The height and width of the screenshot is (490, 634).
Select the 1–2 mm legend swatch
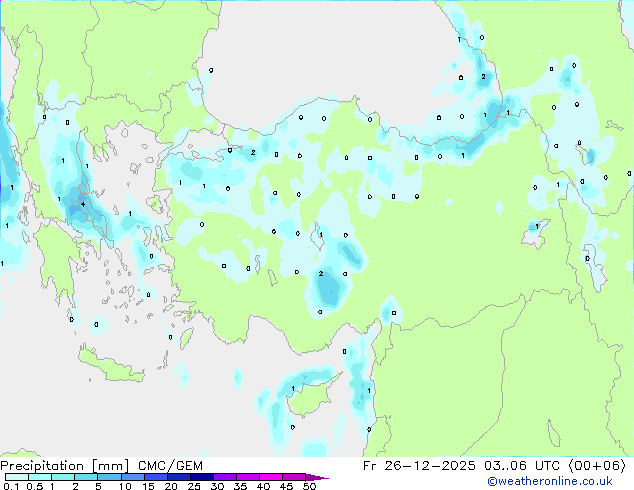pyautogui.click(x=63, y=477)
